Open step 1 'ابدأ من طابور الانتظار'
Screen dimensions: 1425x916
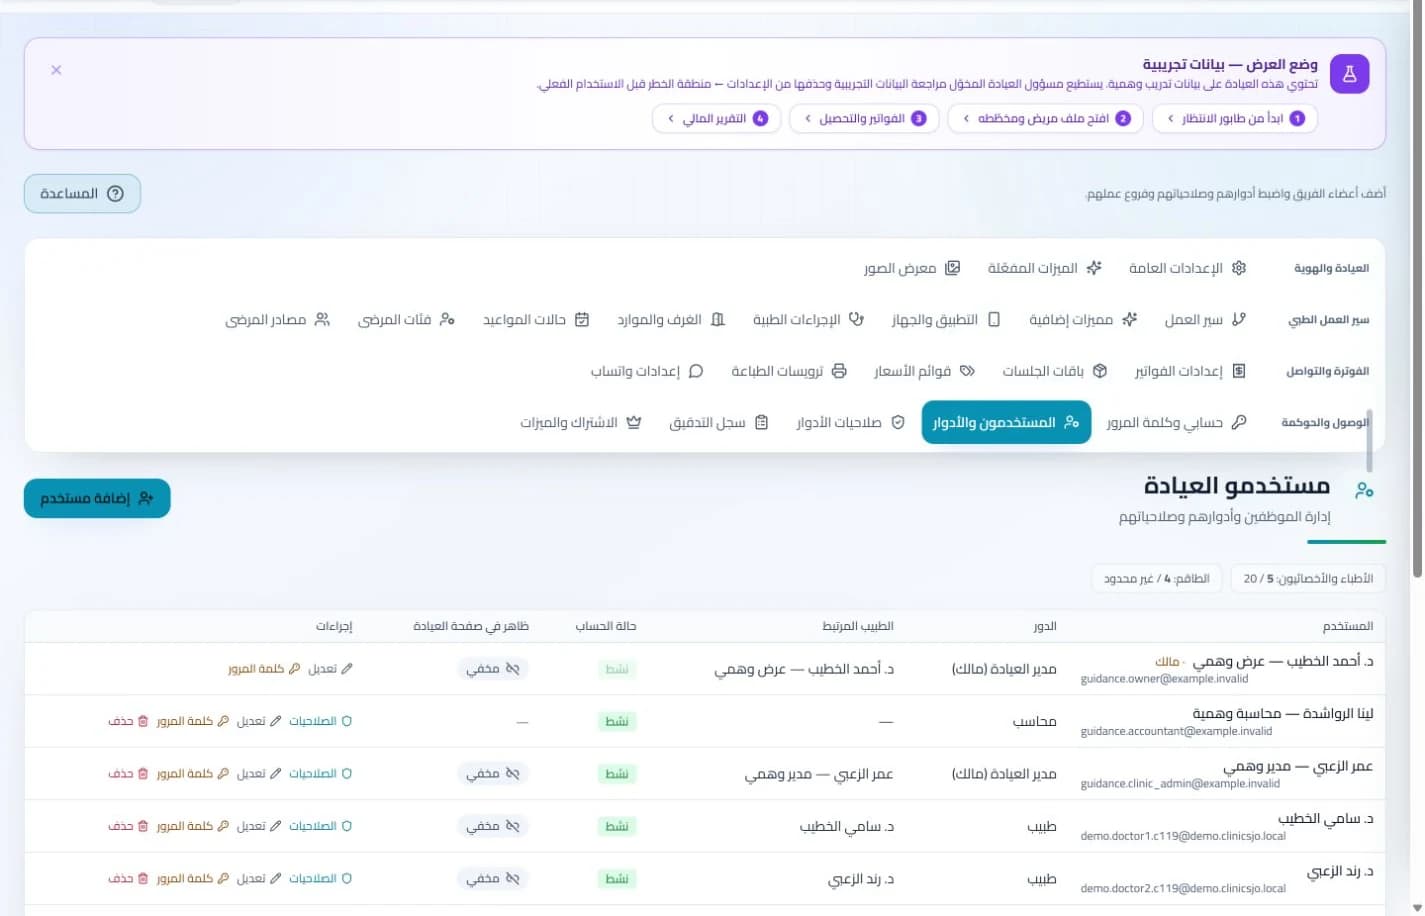1235,118
